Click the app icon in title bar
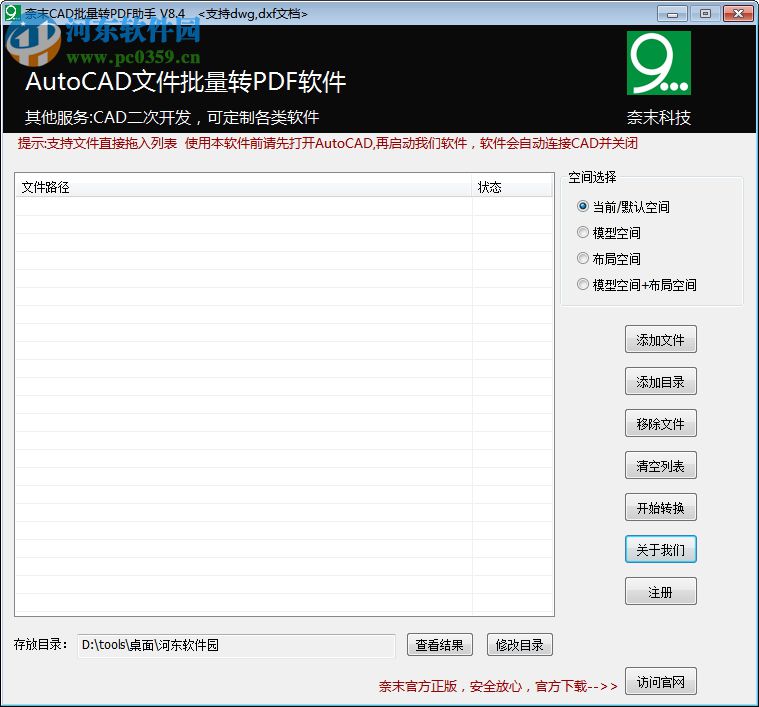Screen dimensions: 759x707 [x=12, y=12]
